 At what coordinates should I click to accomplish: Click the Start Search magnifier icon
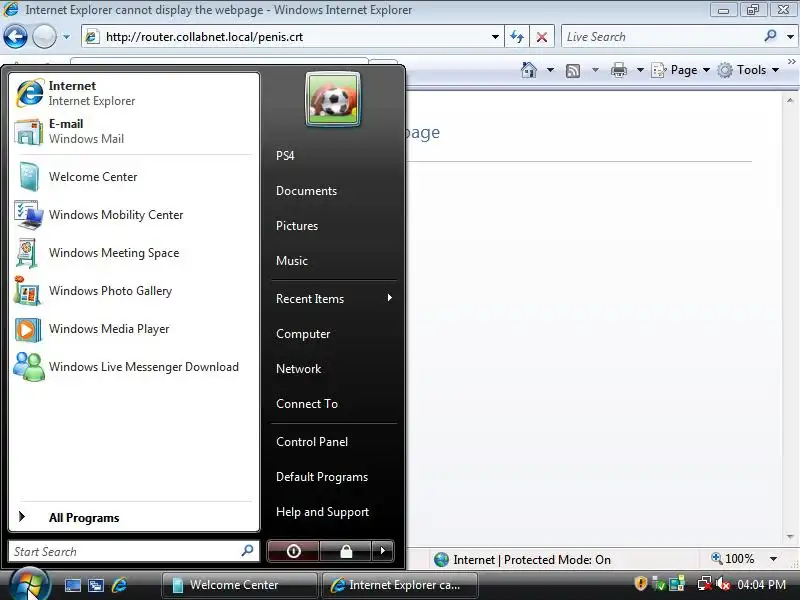click(247, 551)
